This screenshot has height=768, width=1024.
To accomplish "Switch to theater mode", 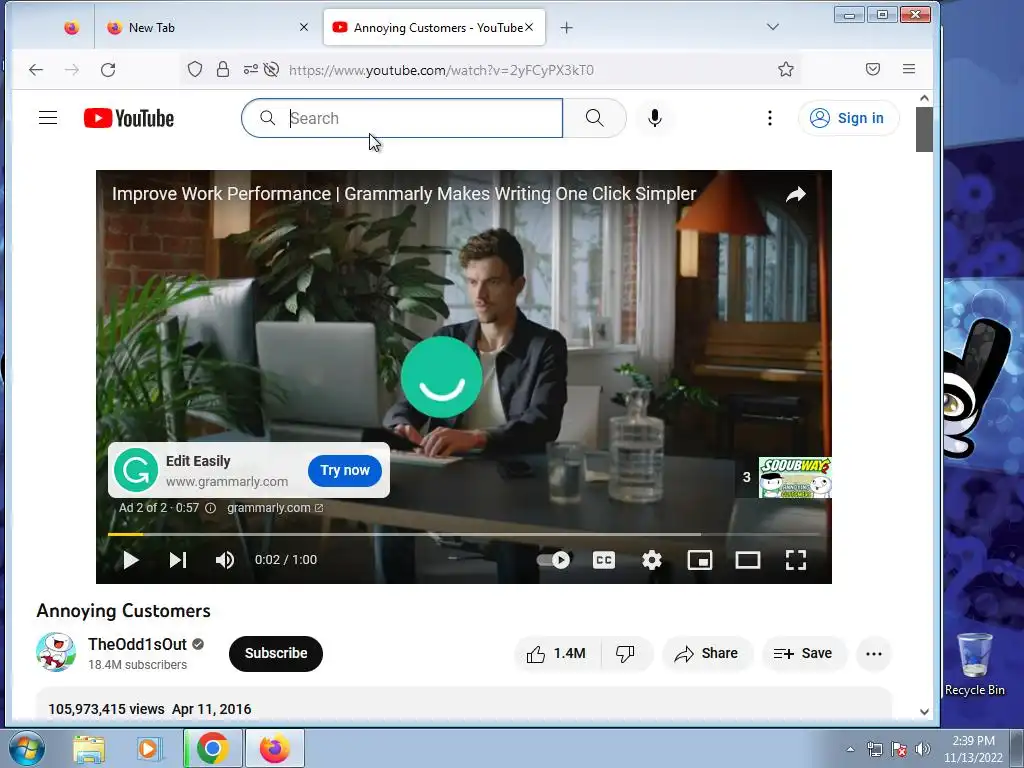I will (x=748, y=560).
